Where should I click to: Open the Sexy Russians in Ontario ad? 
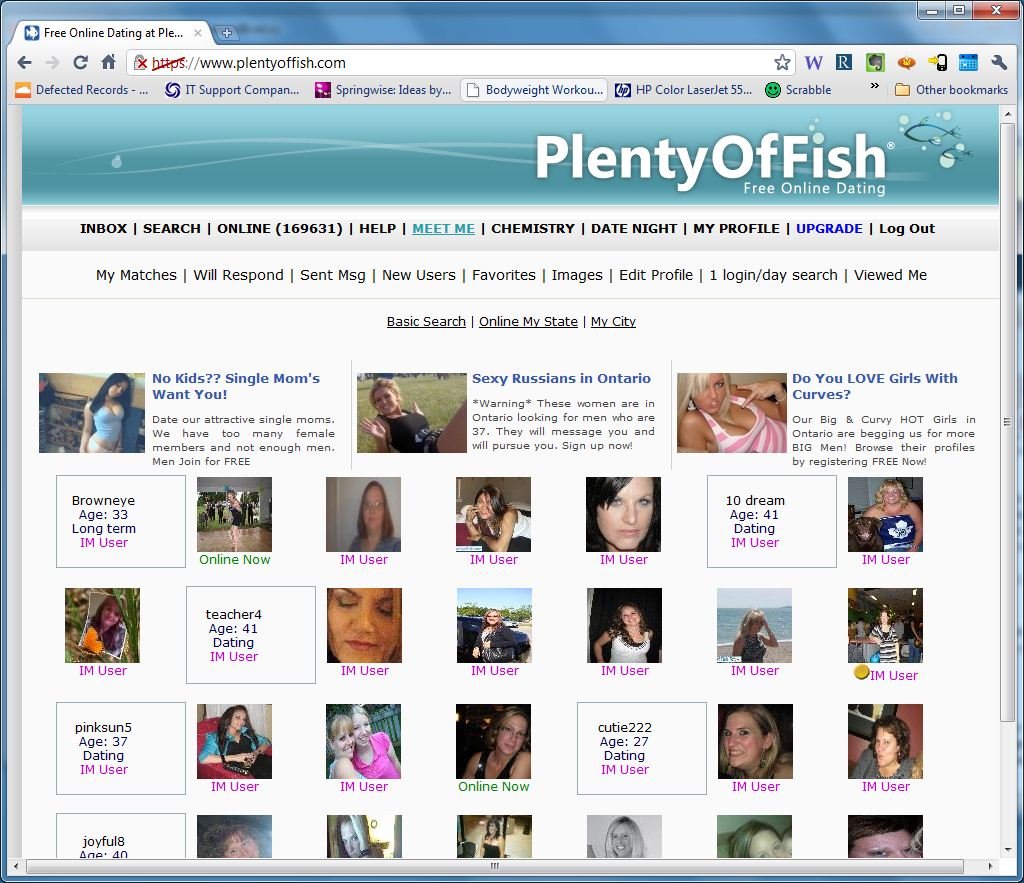[x=561, y=378]
